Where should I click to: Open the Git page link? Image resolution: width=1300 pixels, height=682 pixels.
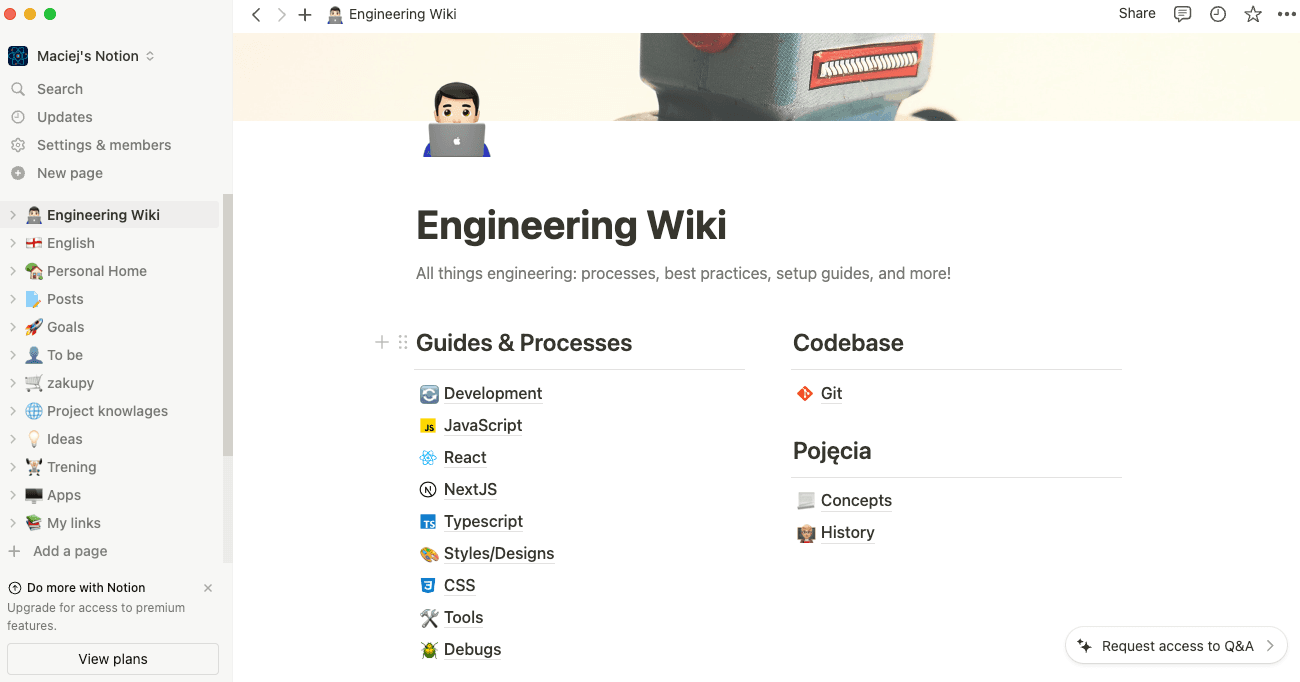pos(831,394)
